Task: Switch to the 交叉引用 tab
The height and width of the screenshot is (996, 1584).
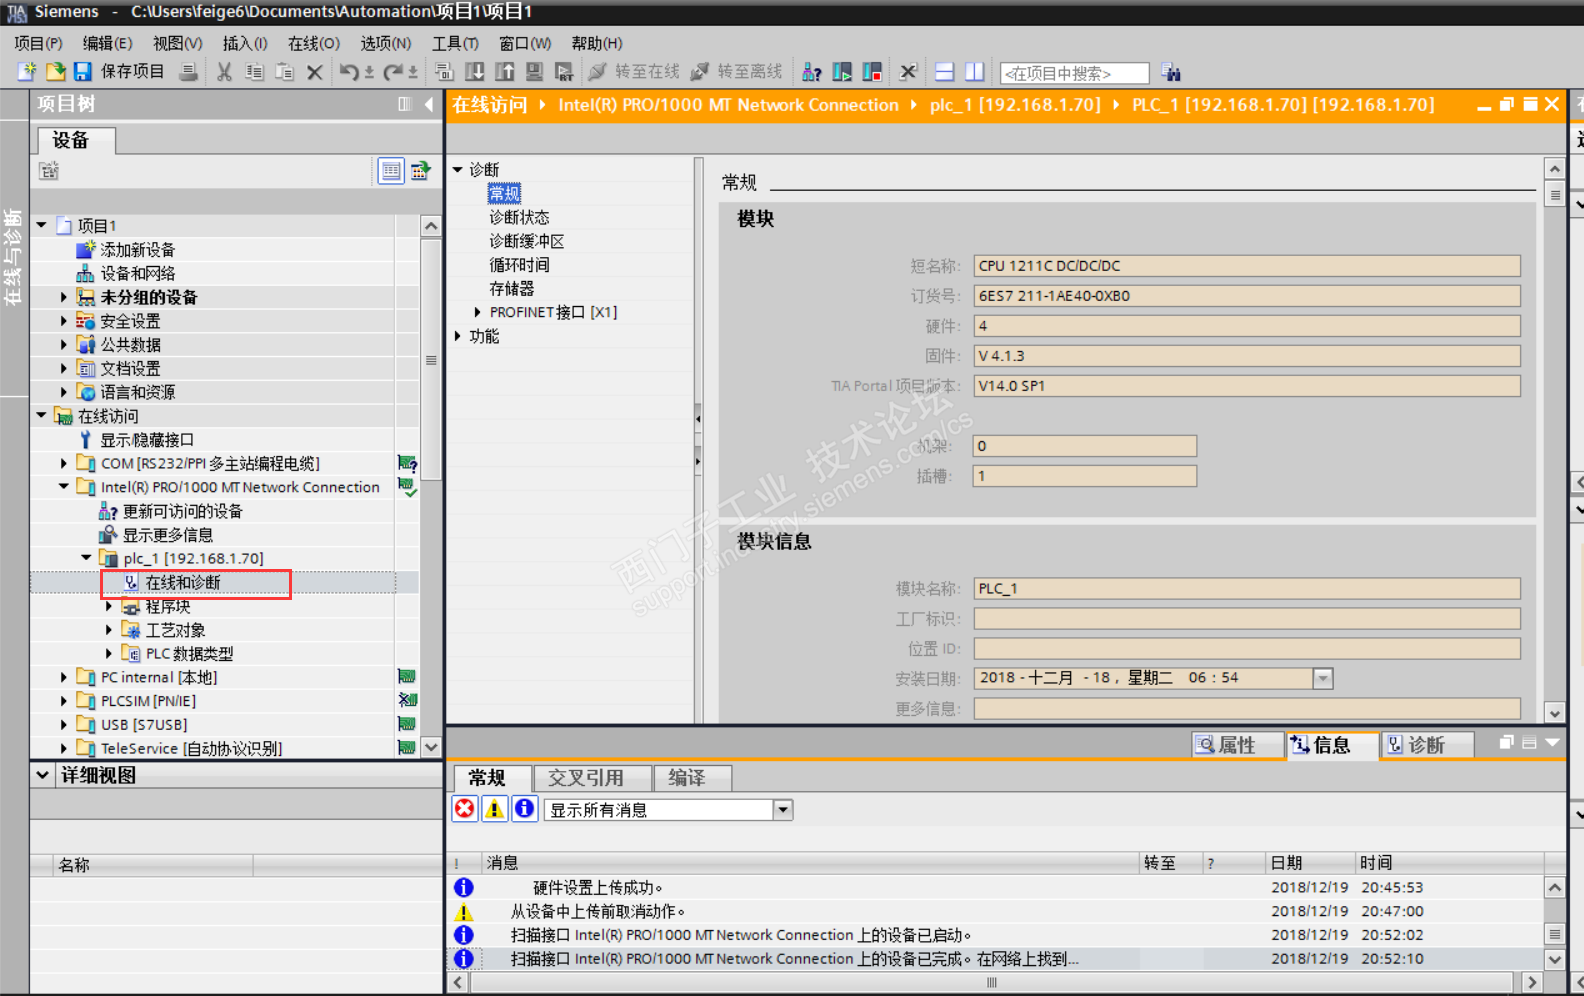Action: [593, 778]
